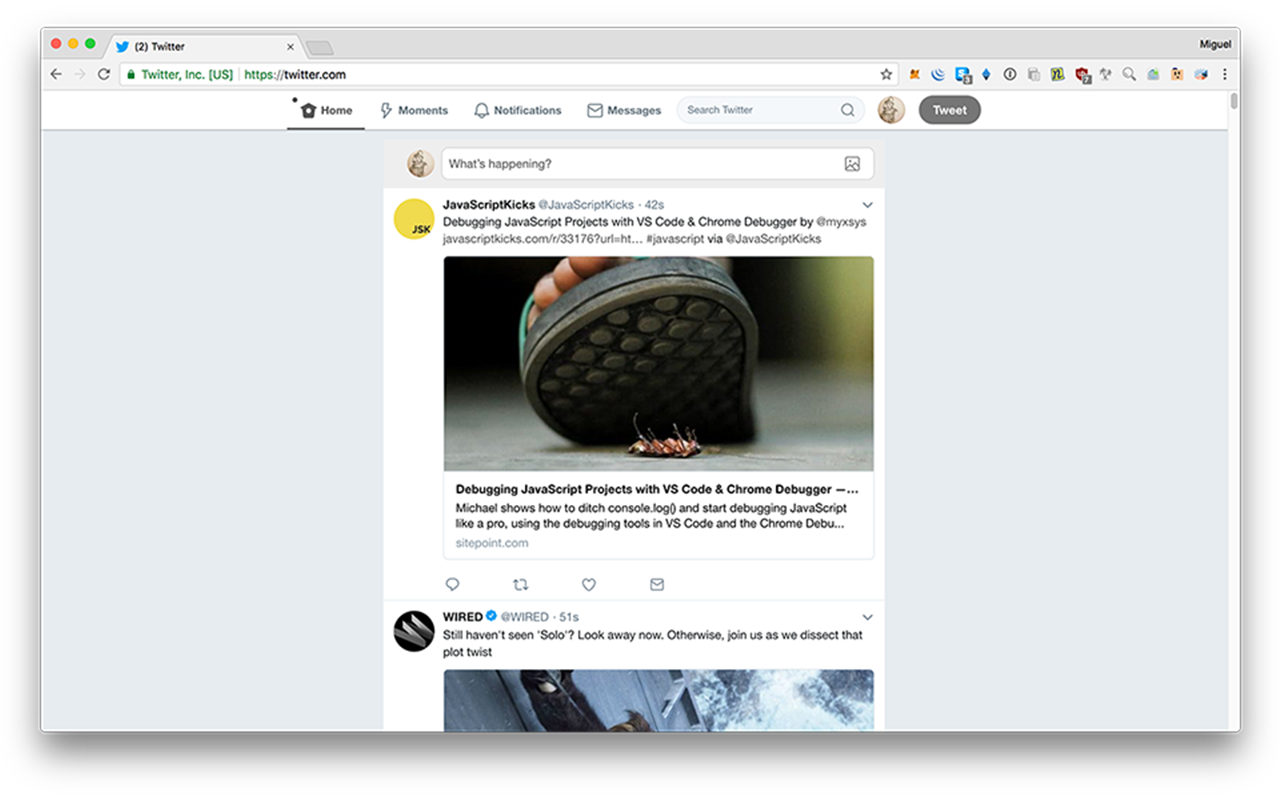Click the green-blue globe extension icon

click(1153, 74)
